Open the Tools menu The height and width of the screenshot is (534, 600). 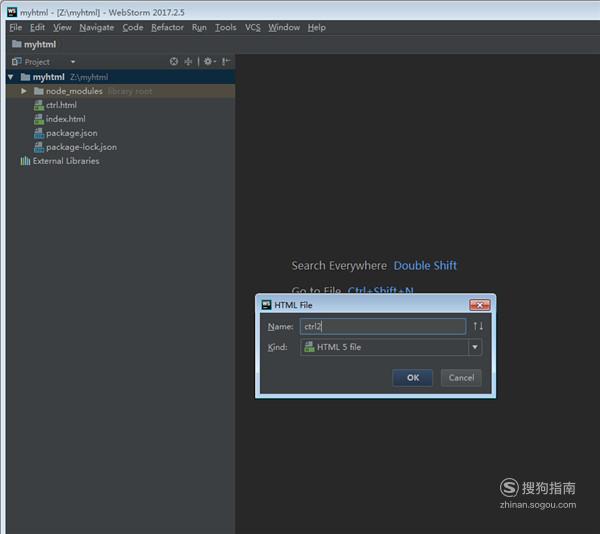[225, 28]
